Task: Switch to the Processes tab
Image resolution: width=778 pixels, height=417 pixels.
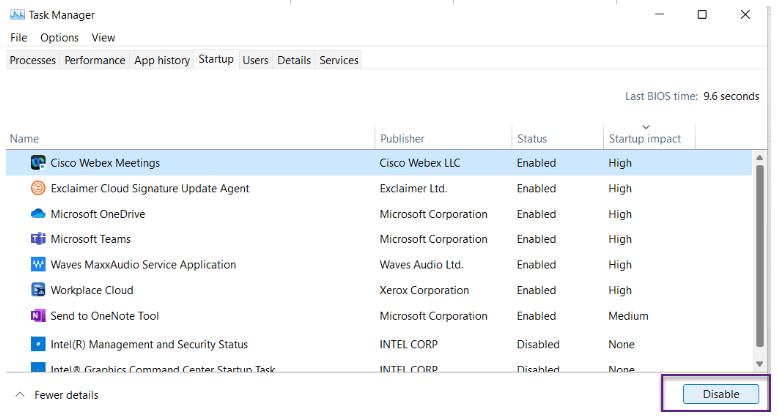Action: (x=33, y=60)
